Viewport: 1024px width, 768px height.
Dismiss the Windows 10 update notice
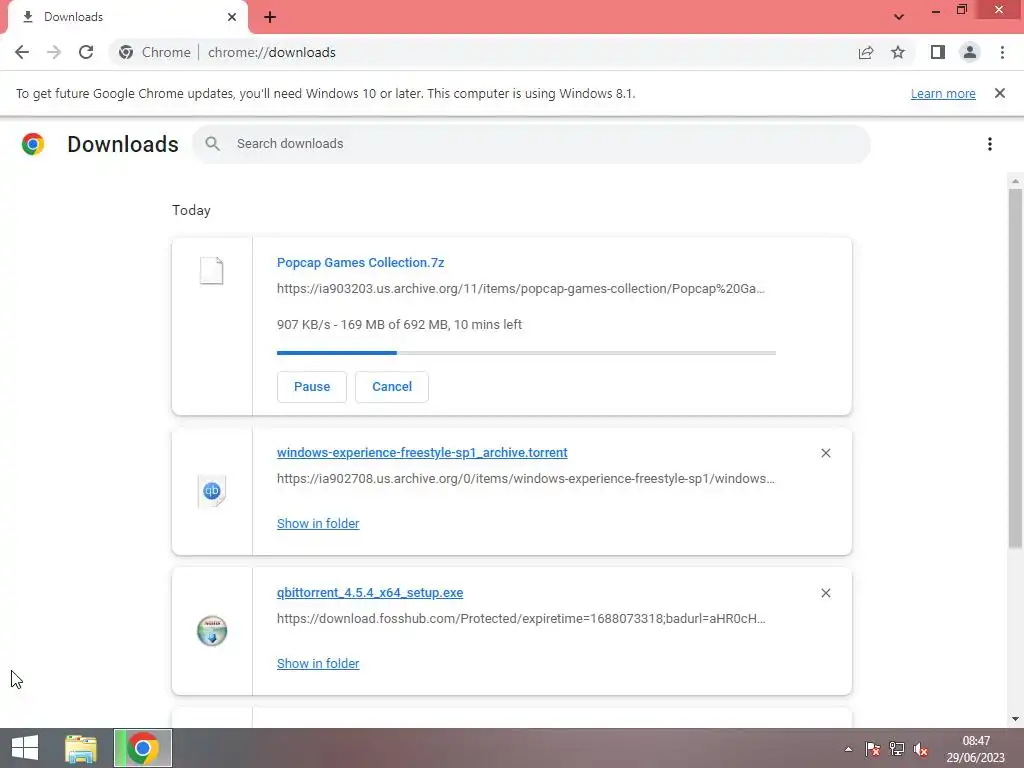[x=999, y=93]
